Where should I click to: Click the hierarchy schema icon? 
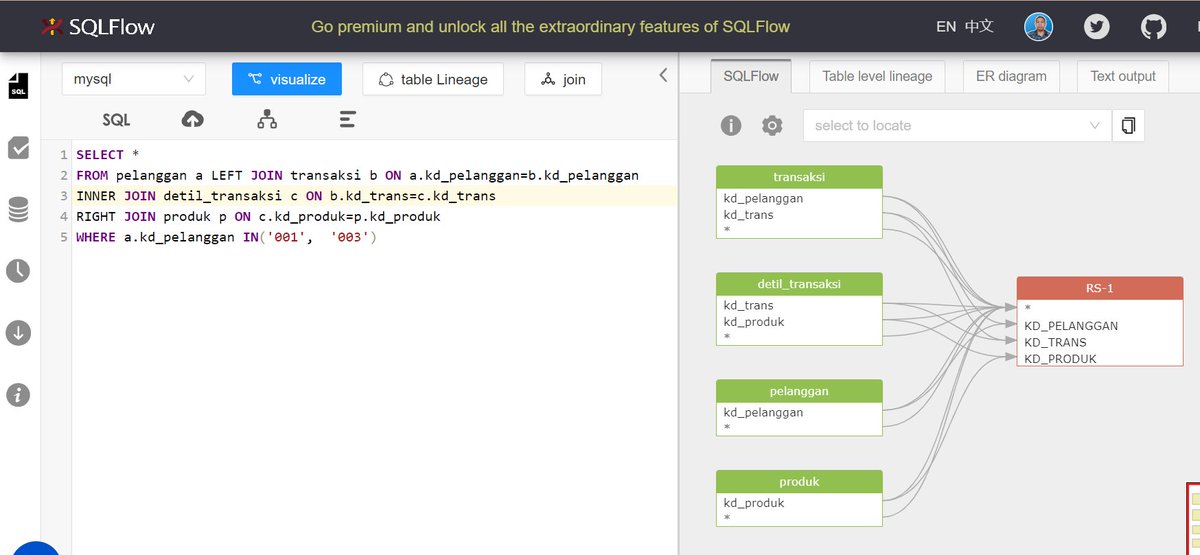(x=267, y=120)
